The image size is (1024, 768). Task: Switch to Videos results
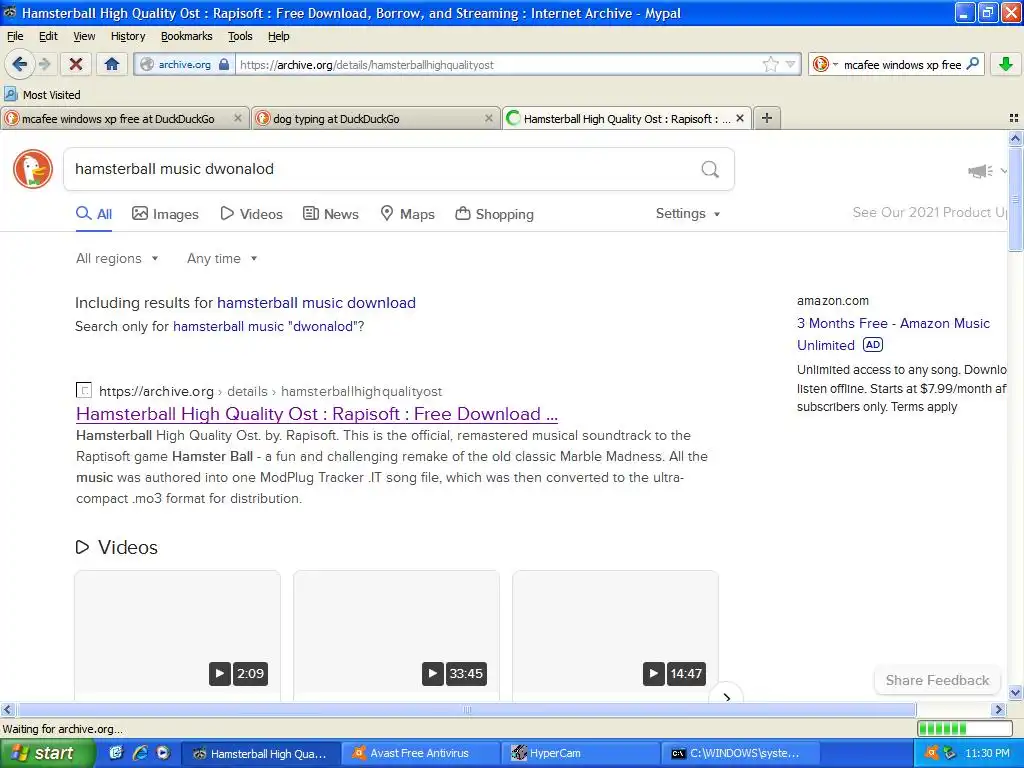(x=251, y=214)
